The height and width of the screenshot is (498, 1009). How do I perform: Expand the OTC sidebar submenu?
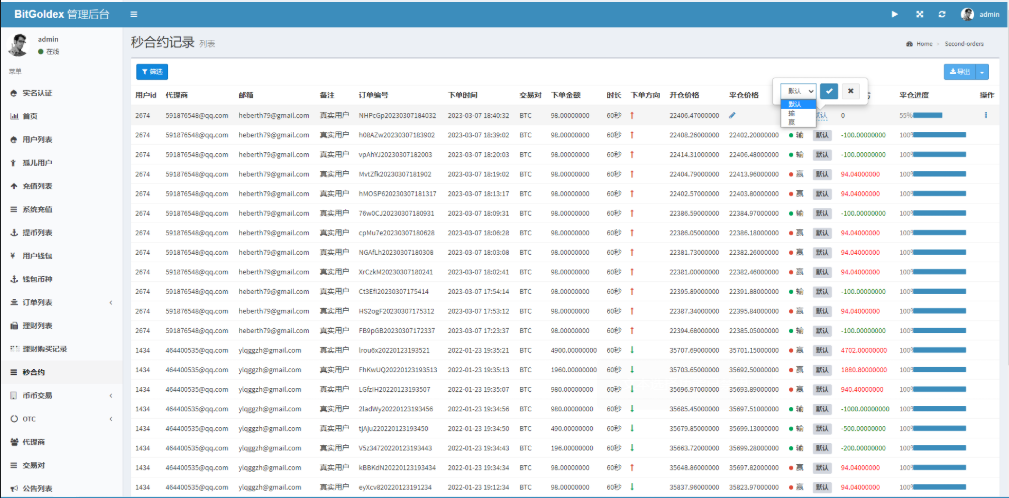coord(61,419)
